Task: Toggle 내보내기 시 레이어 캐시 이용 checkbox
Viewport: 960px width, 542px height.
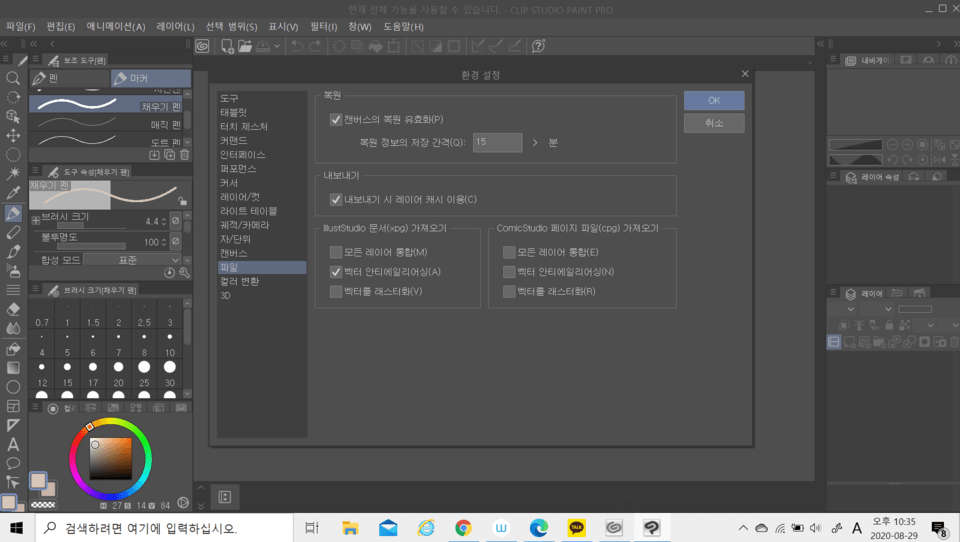Action: click(336, 199)
